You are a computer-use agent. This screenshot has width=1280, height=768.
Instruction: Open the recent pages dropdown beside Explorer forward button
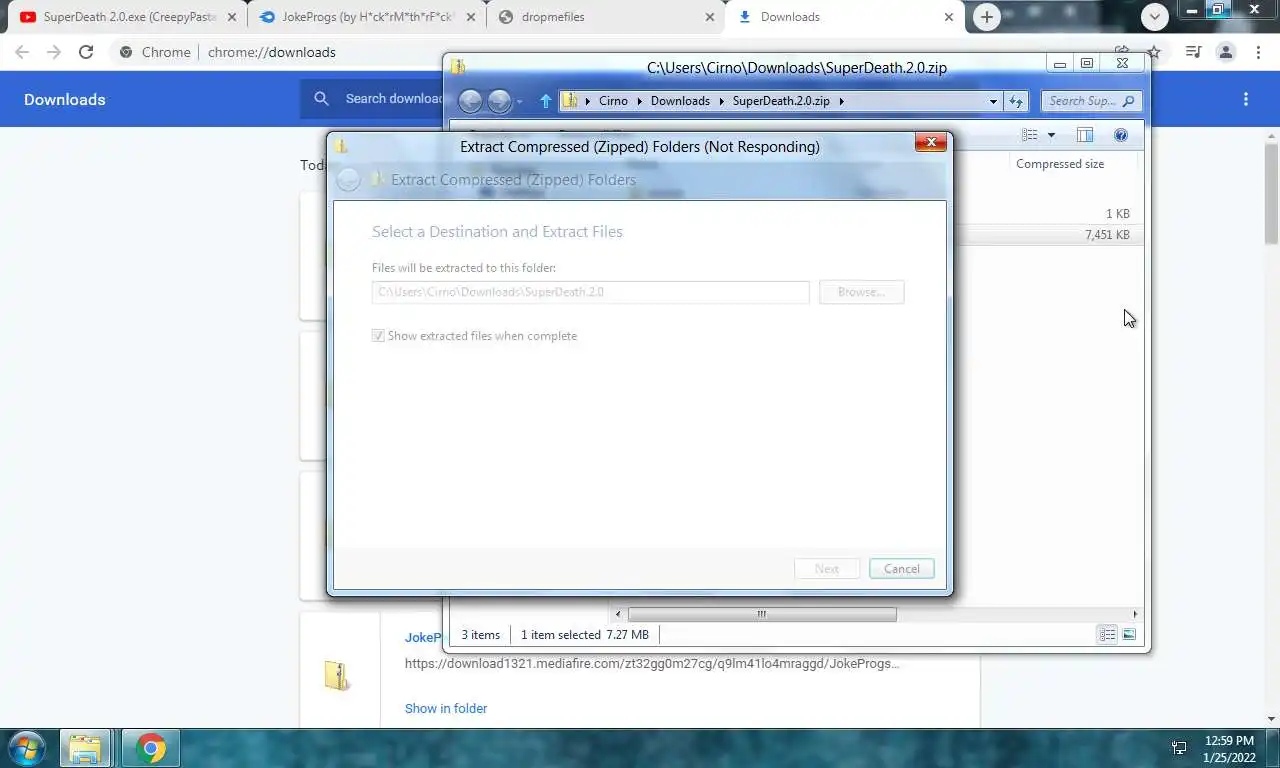(x=519, y=102)
